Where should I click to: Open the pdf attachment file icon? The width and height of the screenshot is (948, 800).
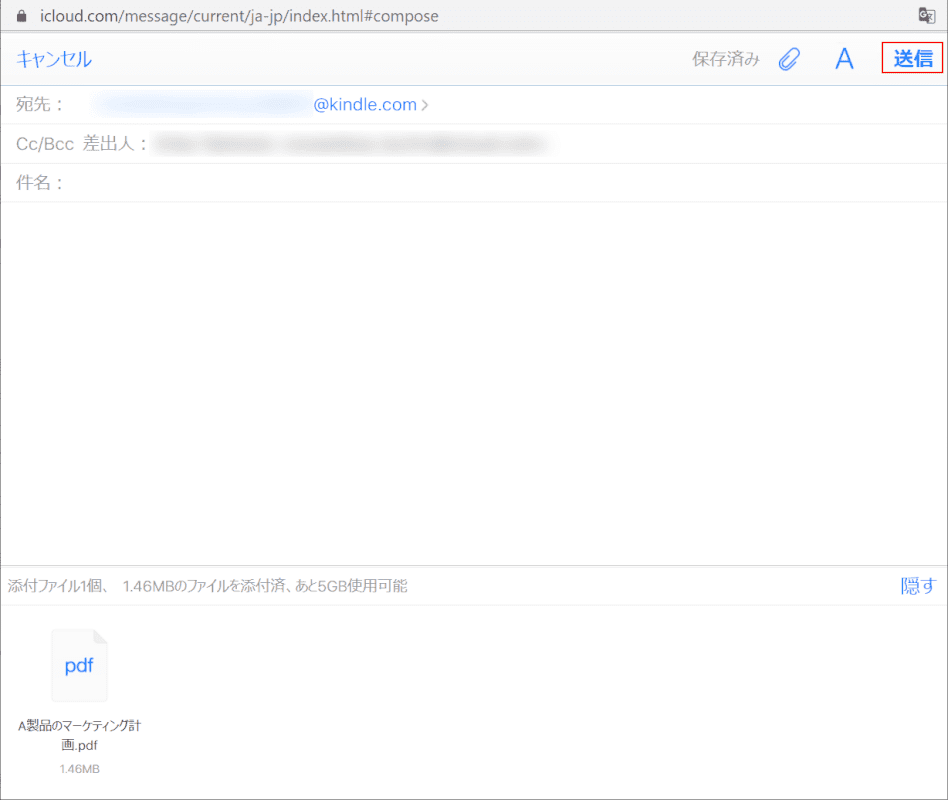tap(79, 665)
